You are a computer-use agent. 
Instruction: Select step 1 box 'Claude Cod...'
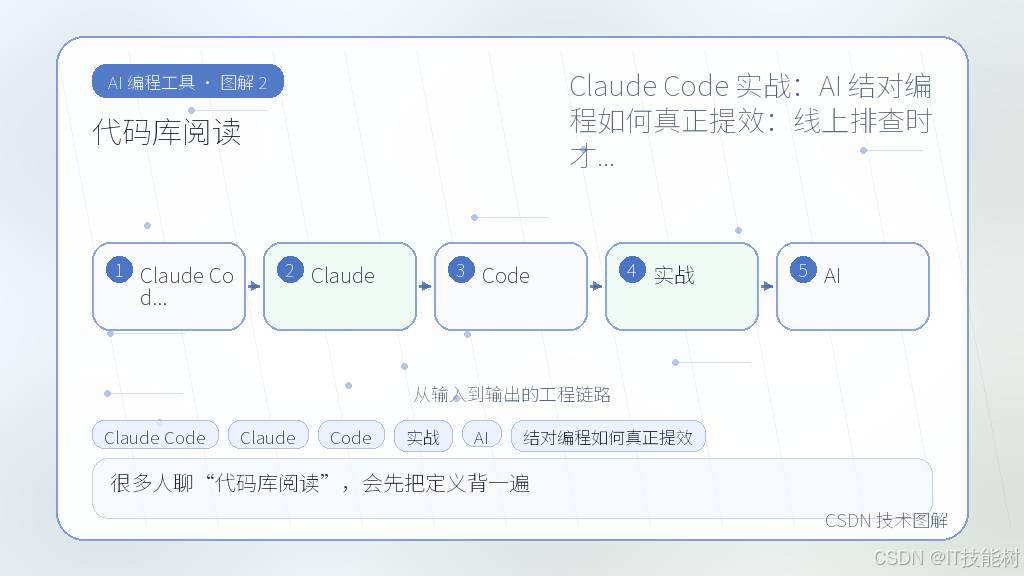[169, 287]
